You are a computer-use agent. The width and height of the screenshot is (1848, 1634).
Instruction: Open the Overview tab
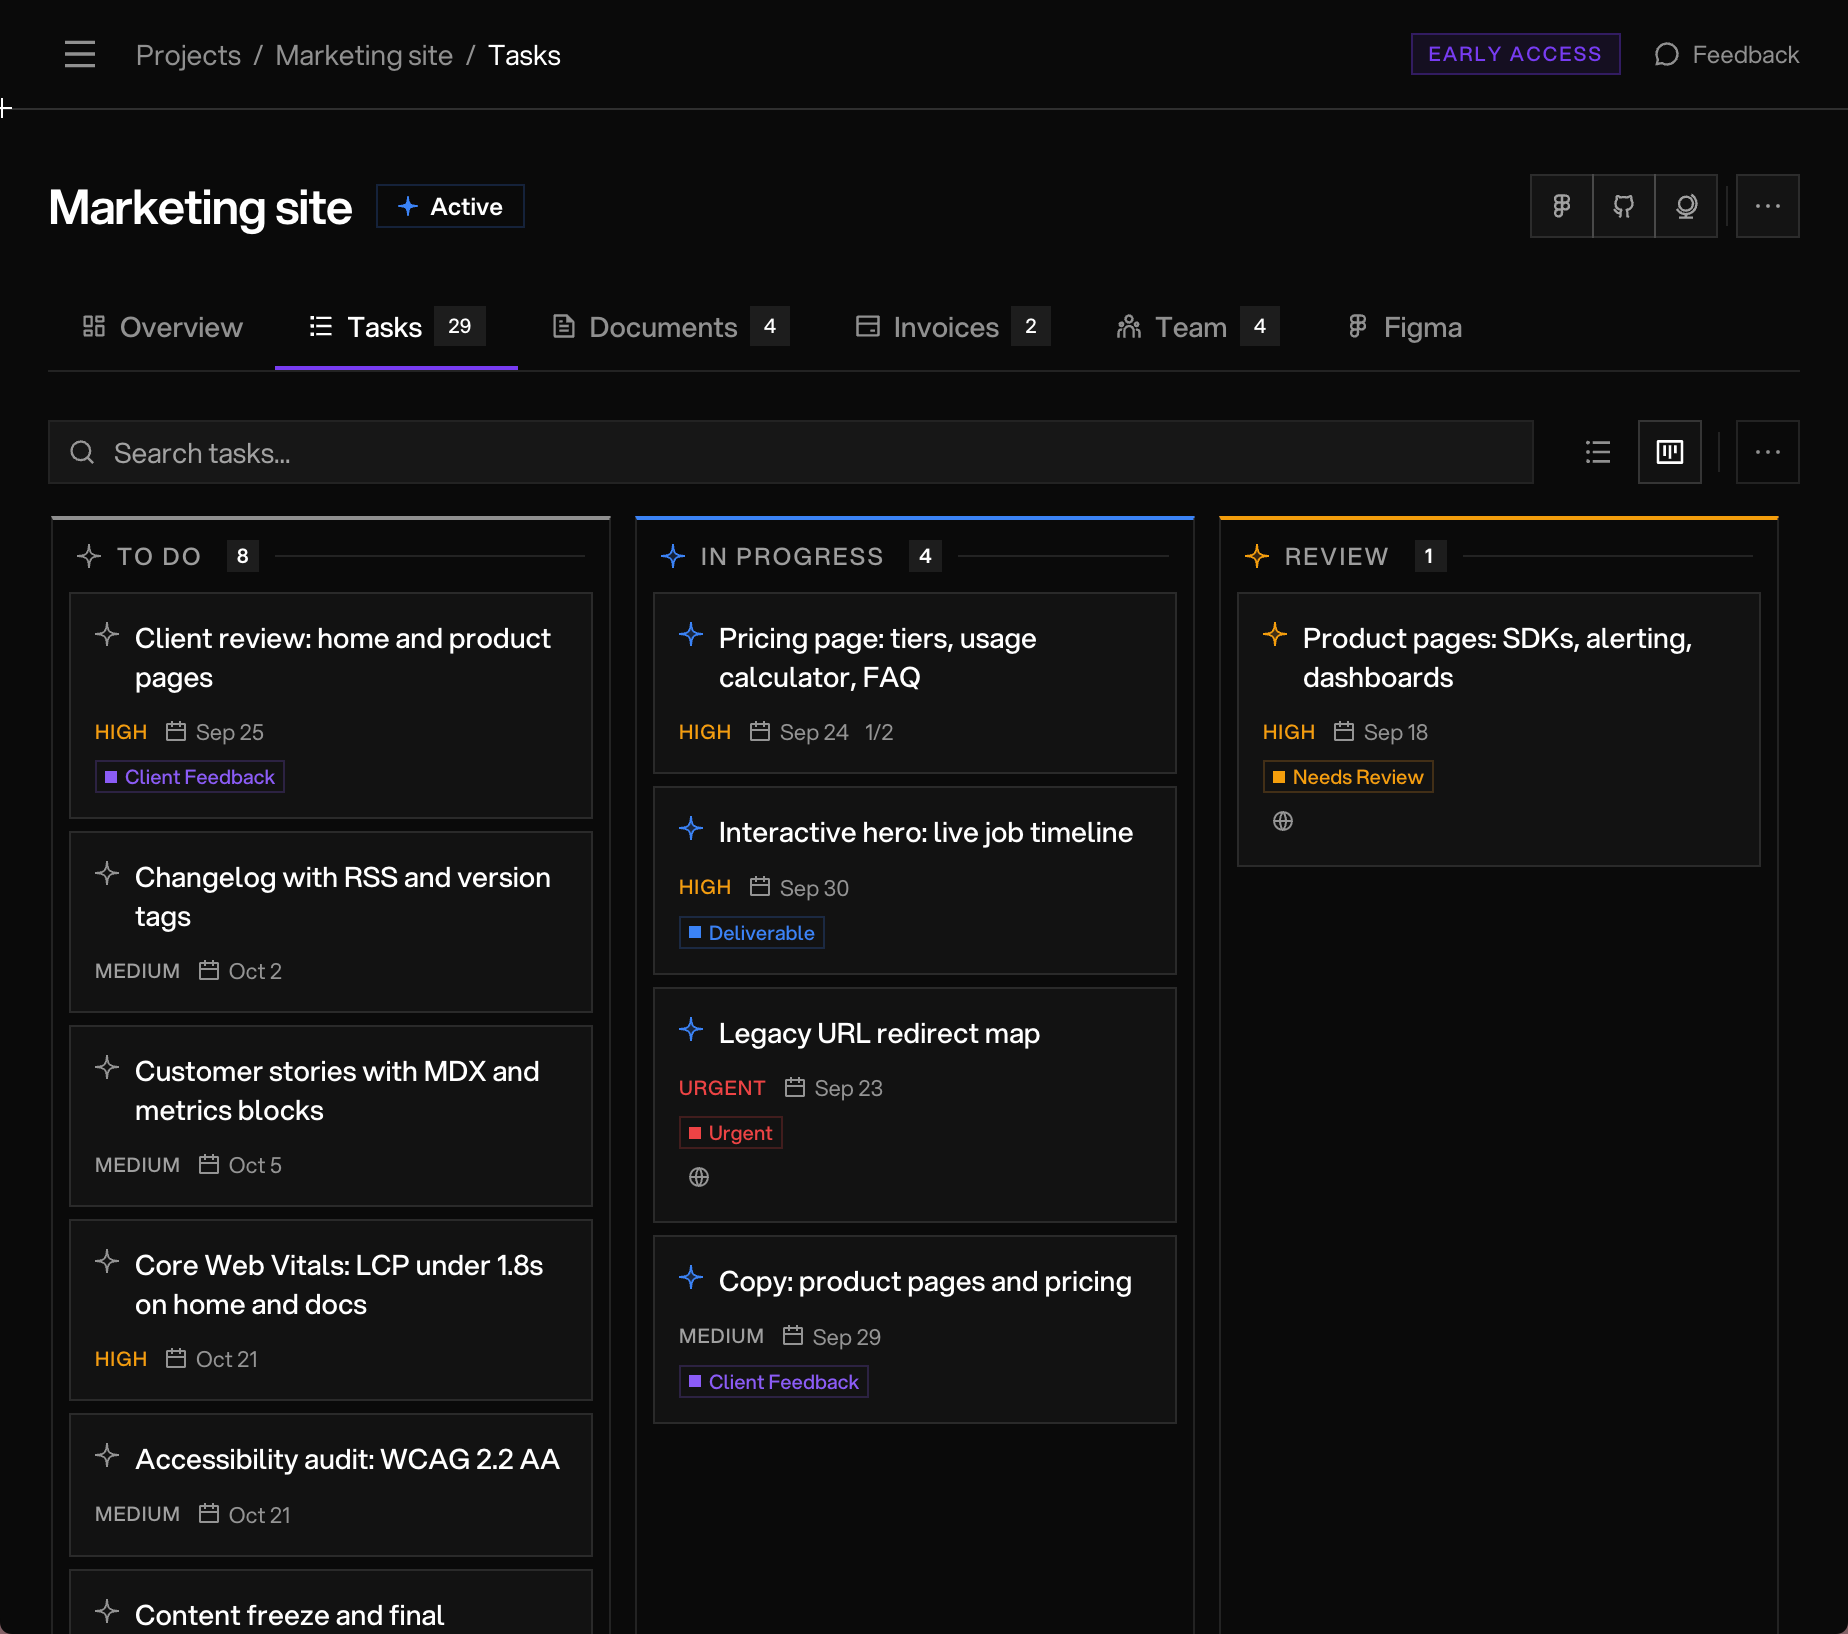(x=162, y=327)
